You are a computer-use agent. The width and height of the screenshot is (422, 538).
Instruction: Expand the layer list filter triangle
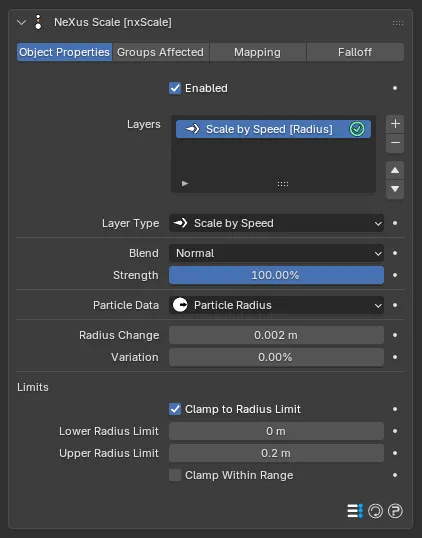click(x=185, y=184)
